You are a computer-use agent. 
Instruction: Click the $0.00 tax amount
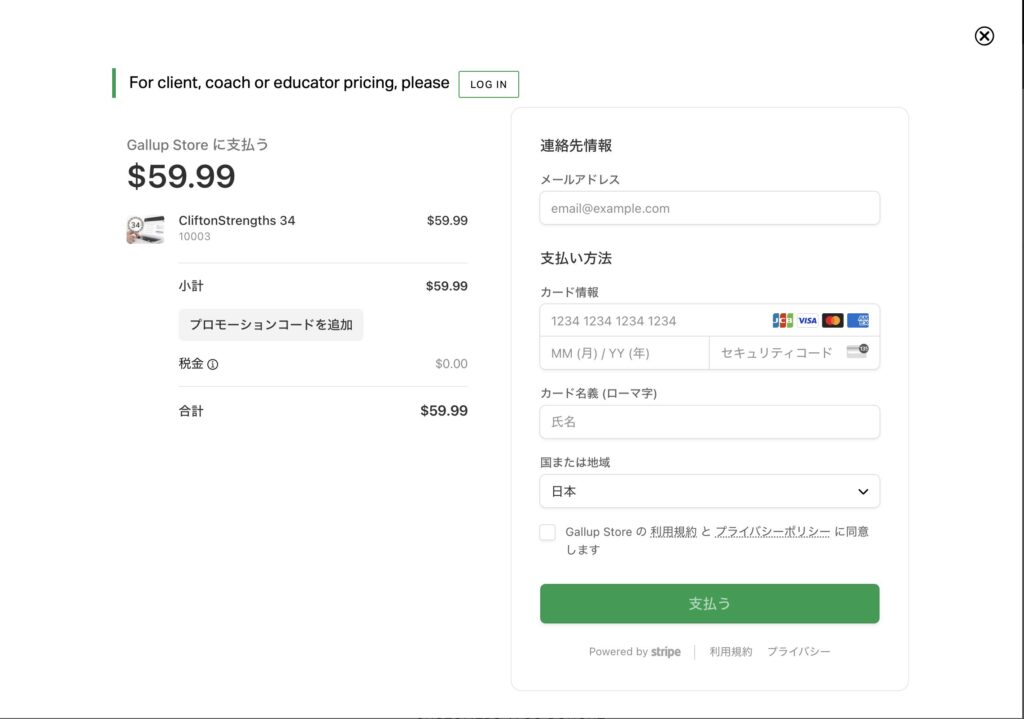pos(451,364)
